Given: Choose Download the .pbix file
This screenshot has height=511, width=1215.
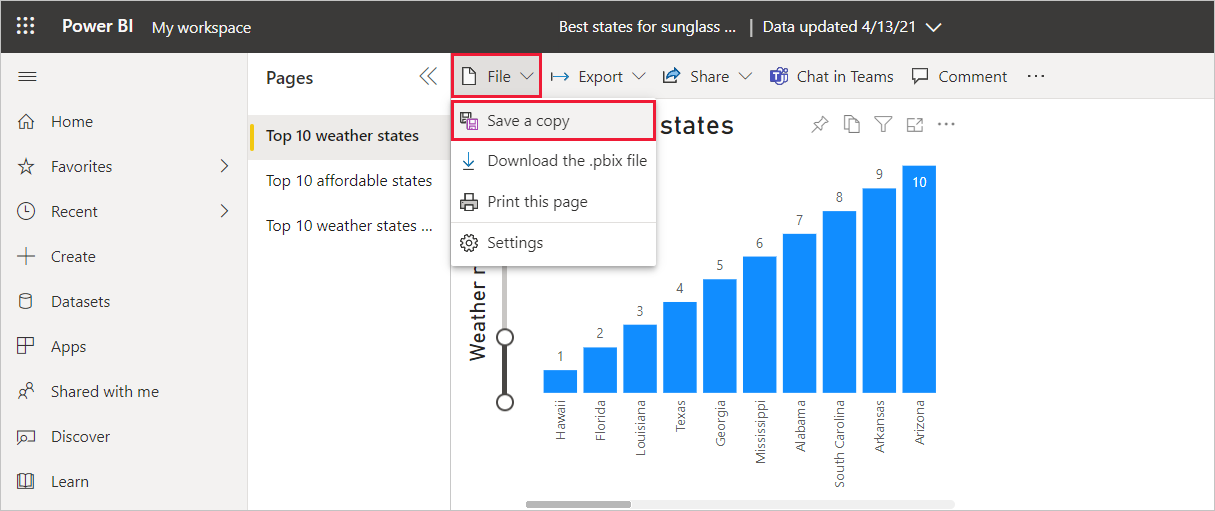Looking at the screenshot, I should click(566, 161).
